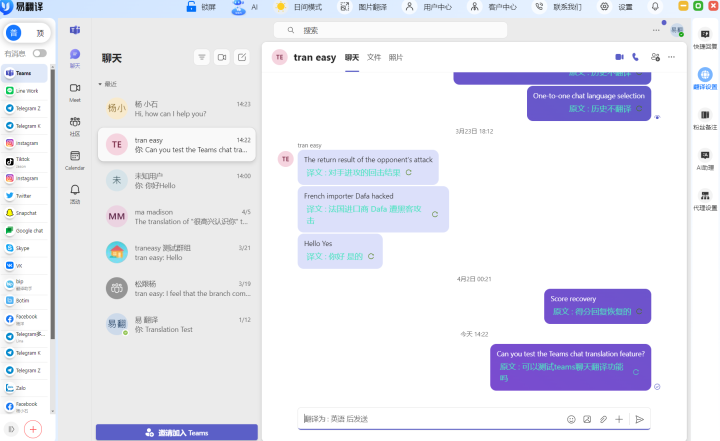The height and width of the screenshot is (441, 720).
Task: Toggle the unread messages switch
Action: tap(39, 53)
